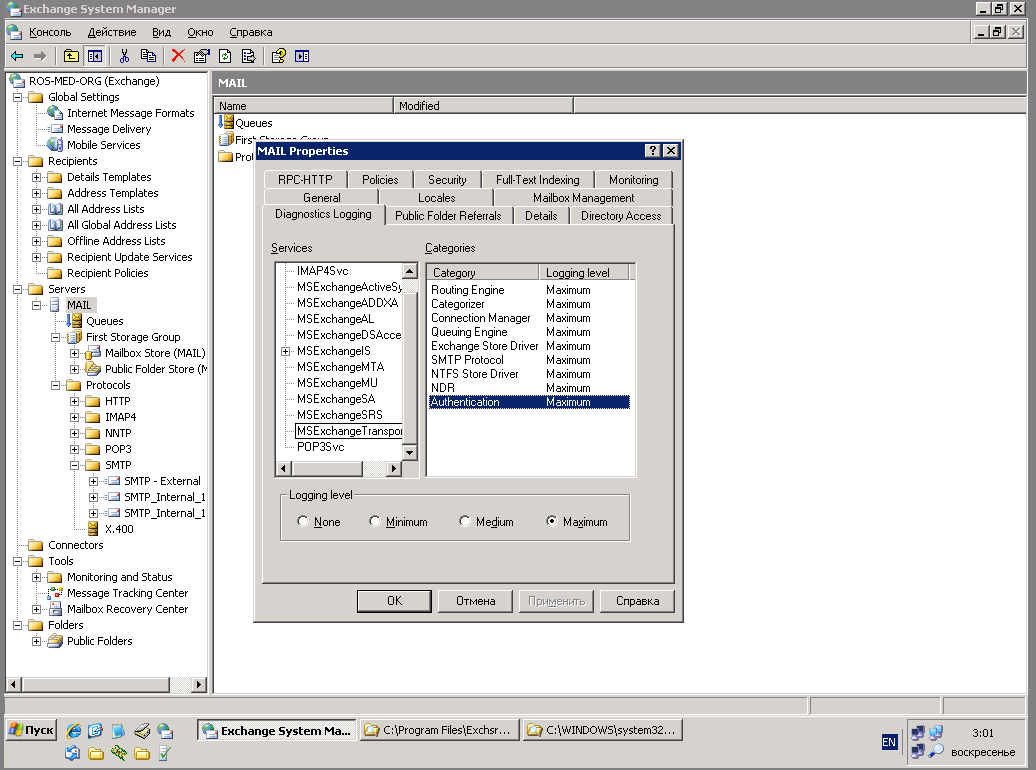Select the SMTP Protocol category row
Viewport: 1036px width, 770px height.
pos(529,360)
